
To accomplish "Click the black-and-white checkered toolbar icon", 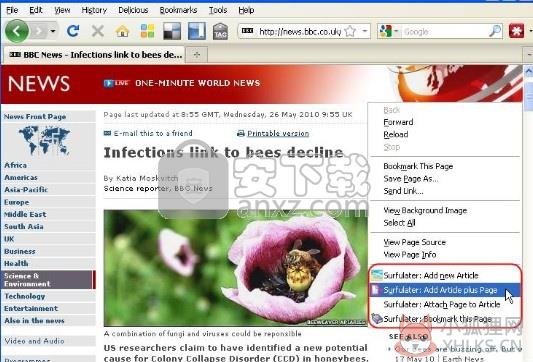I will pyautogui.click(x=172, y=31).
